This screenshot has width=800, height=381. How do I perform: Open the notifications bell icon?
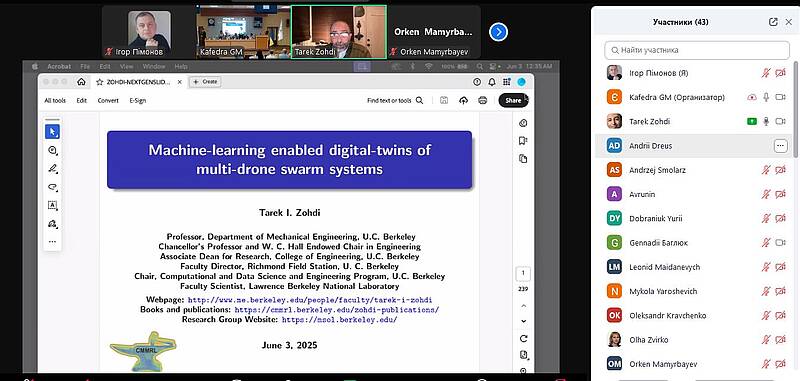click(x=492, y=82)
